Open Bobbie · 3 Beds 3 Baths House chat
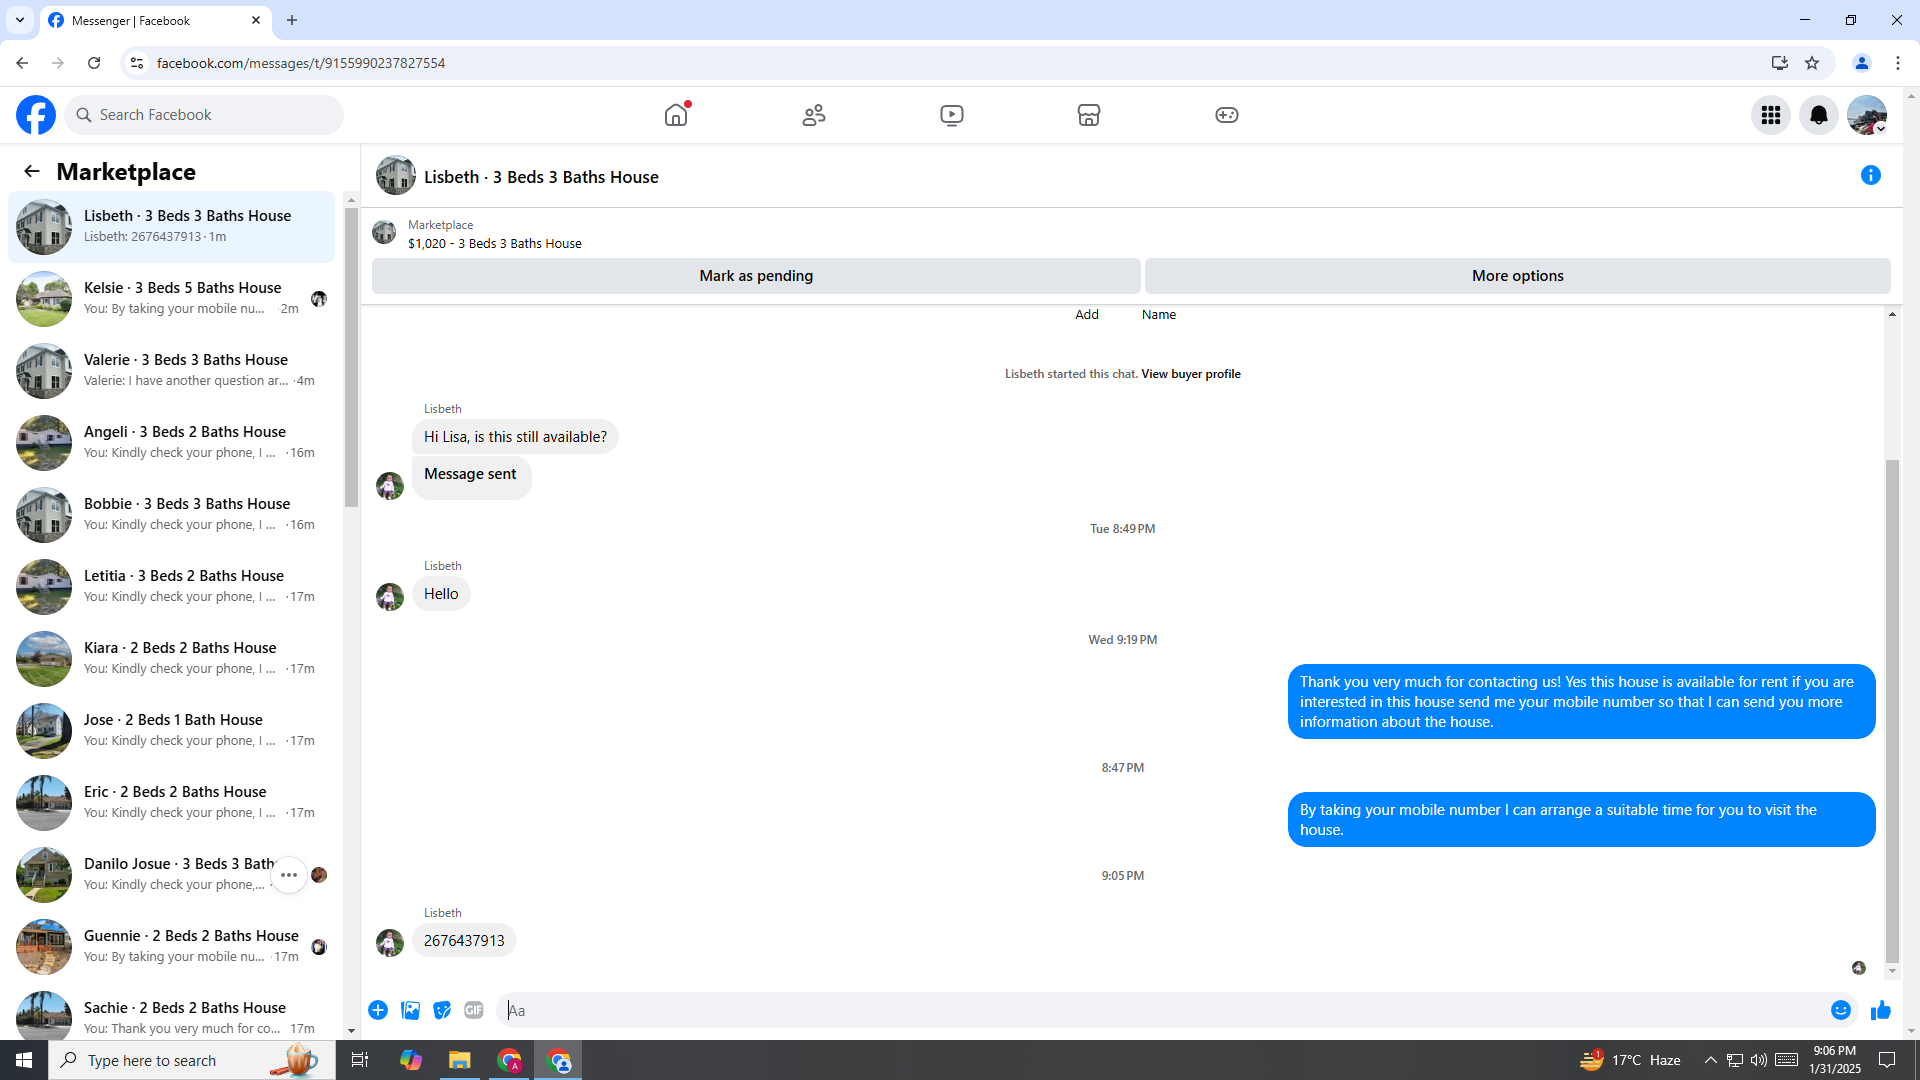1920x1080 pixels. click(172, 515)
